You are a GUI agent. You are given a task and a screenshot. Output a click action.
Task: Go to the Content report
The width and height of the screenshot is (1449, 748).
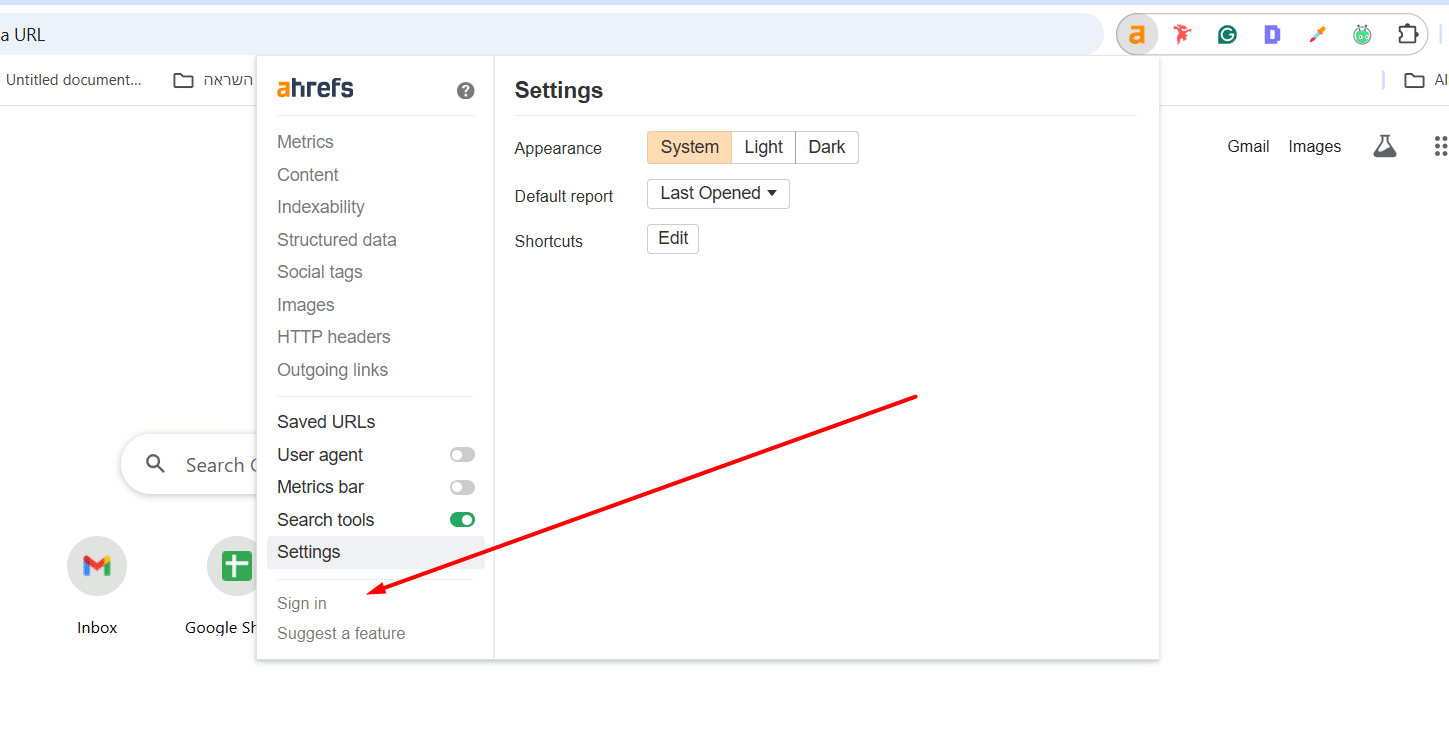(x=308, y=175)
